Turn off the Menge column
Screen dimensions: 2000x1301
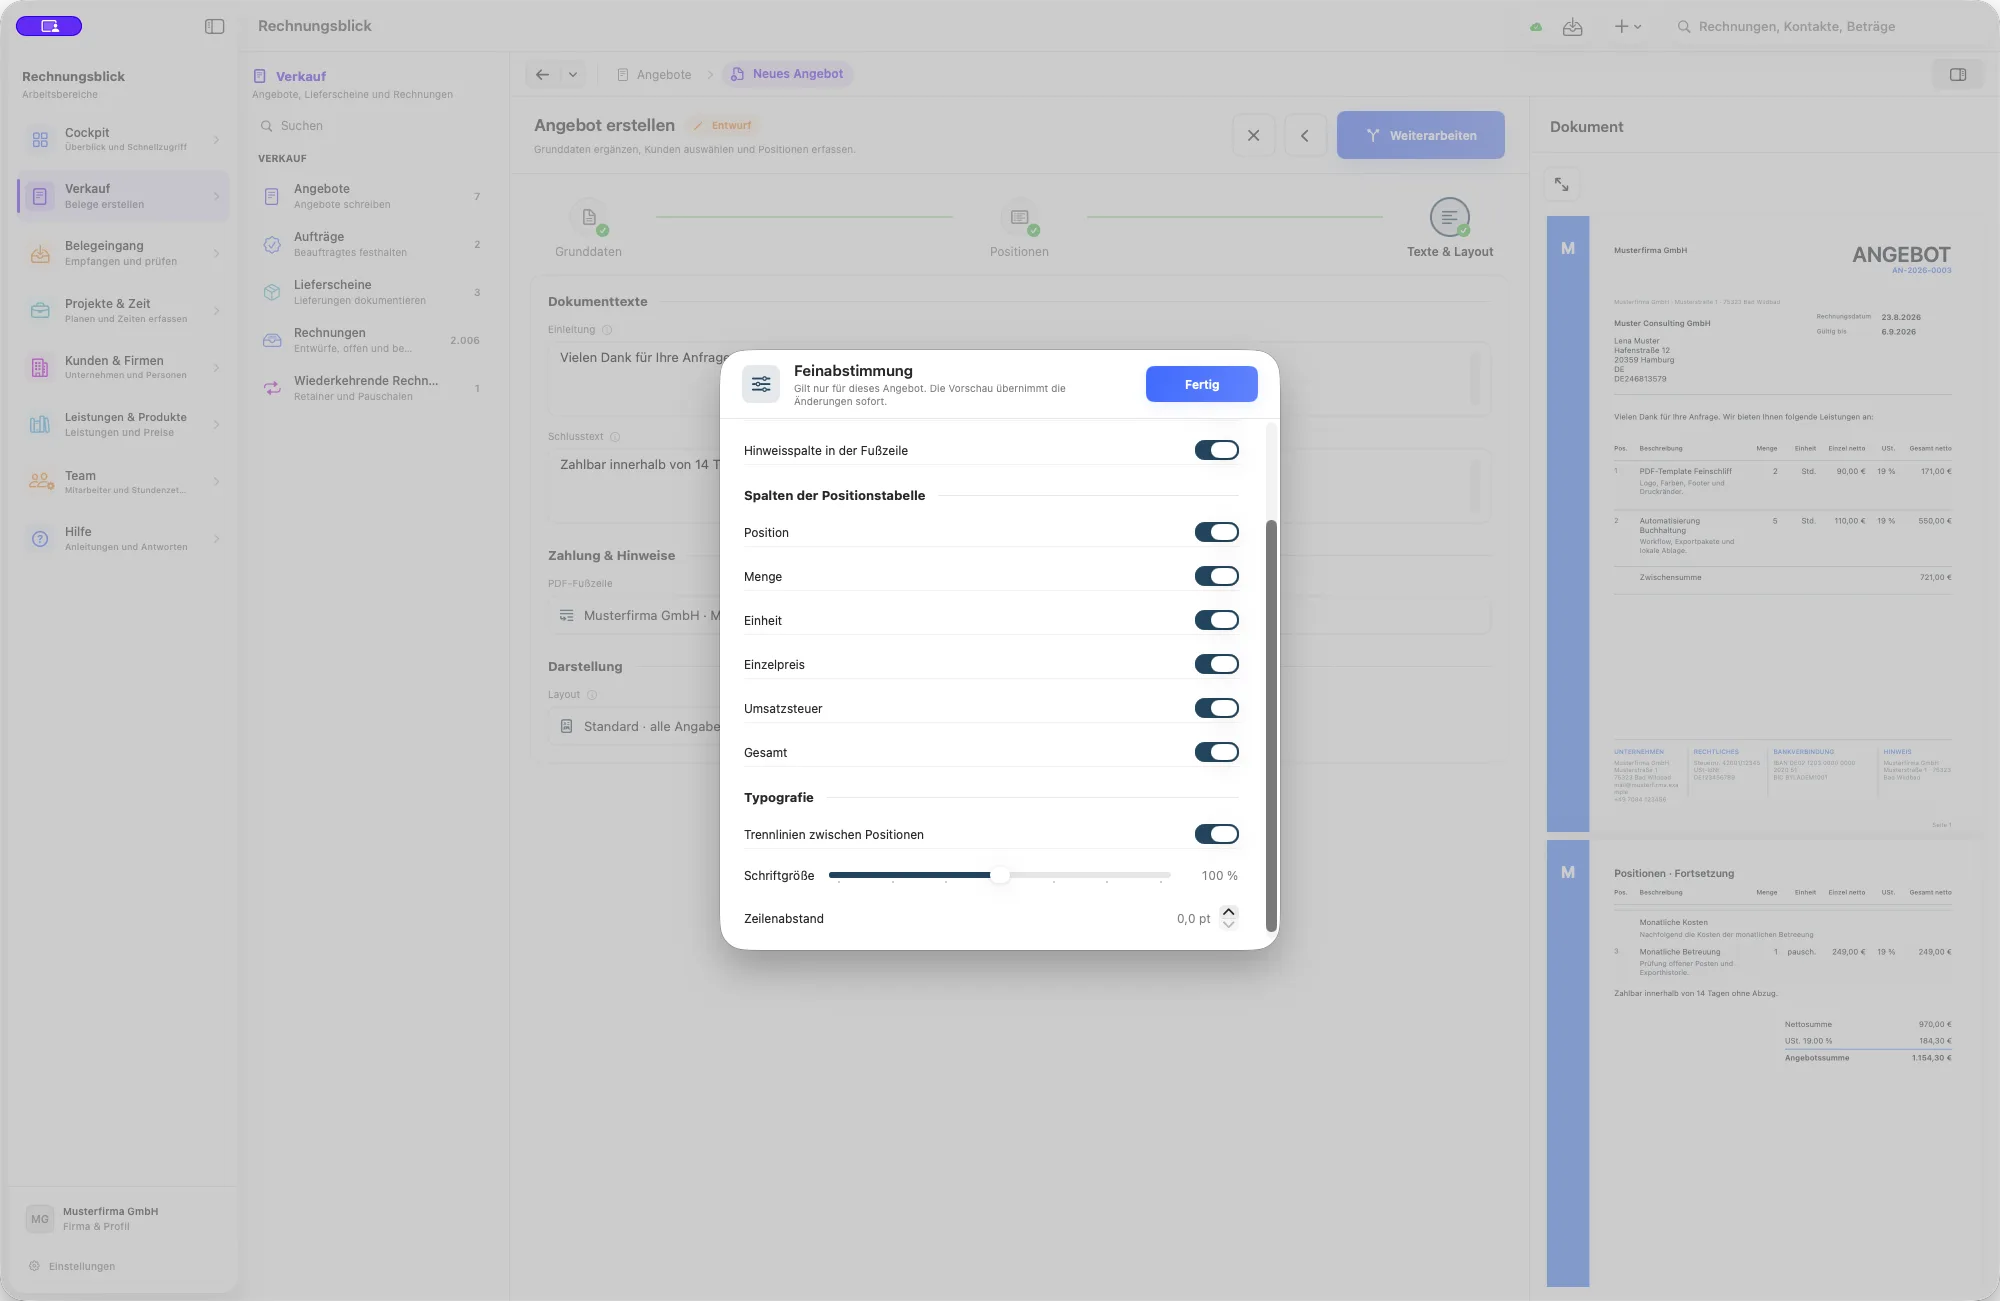1217,576
